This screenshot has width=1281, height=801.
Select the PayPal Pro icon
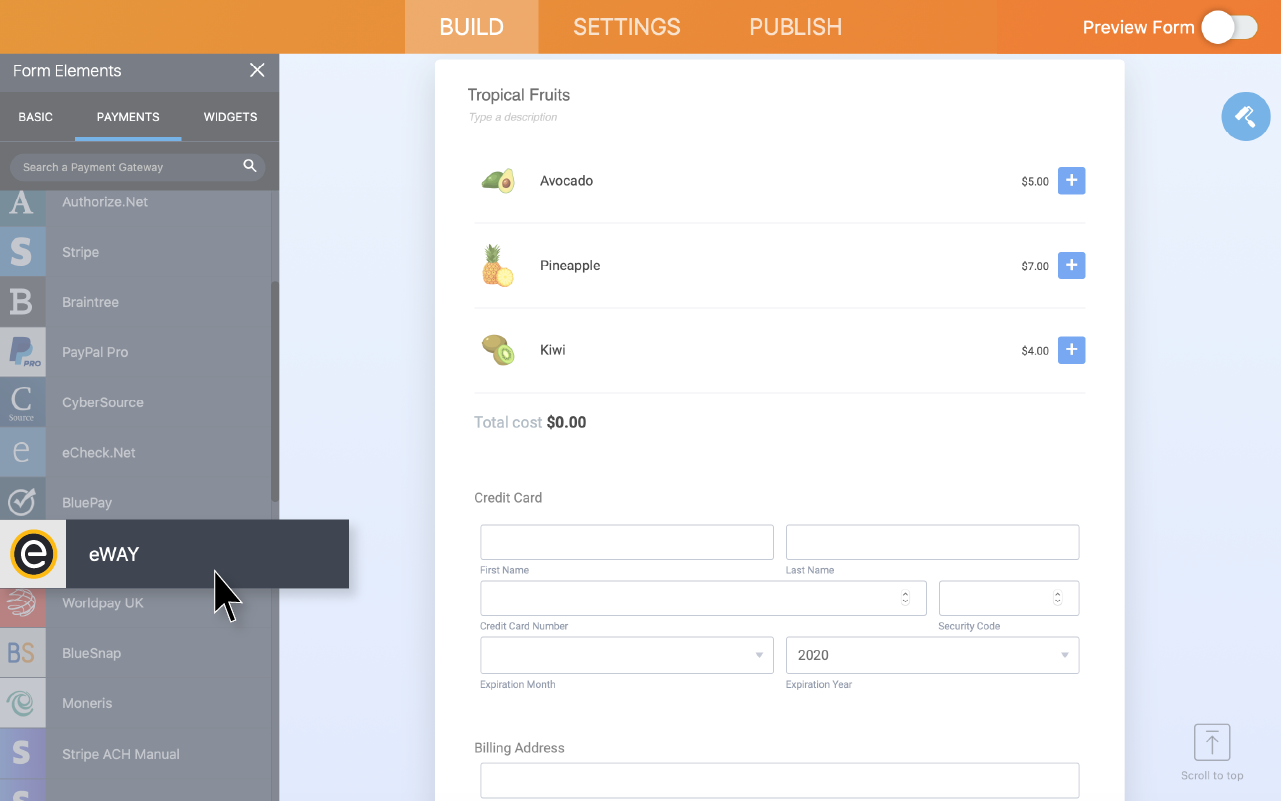[x=22, y=352]
